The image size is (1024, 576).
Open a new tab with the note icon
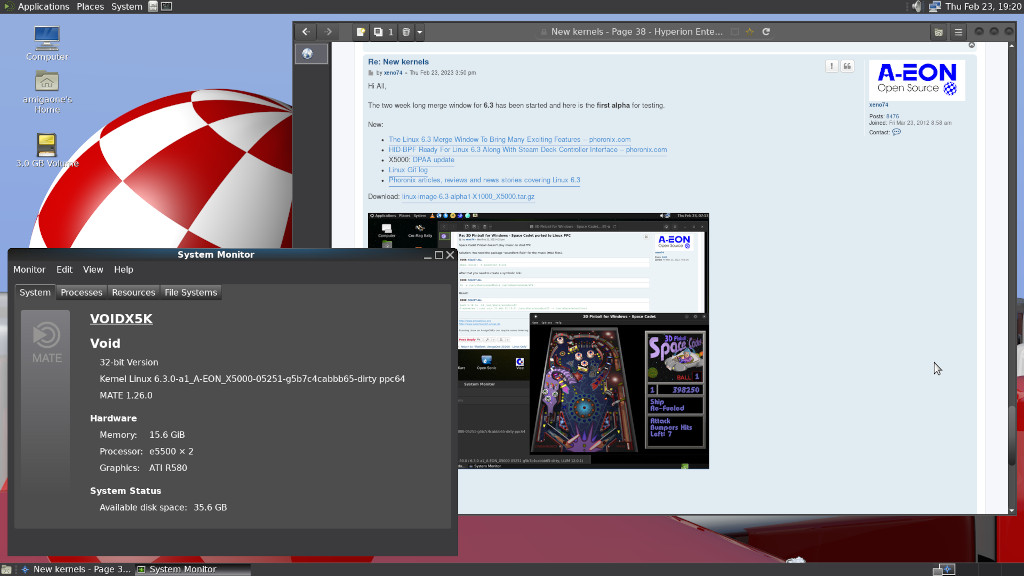[x=360, y=31]
